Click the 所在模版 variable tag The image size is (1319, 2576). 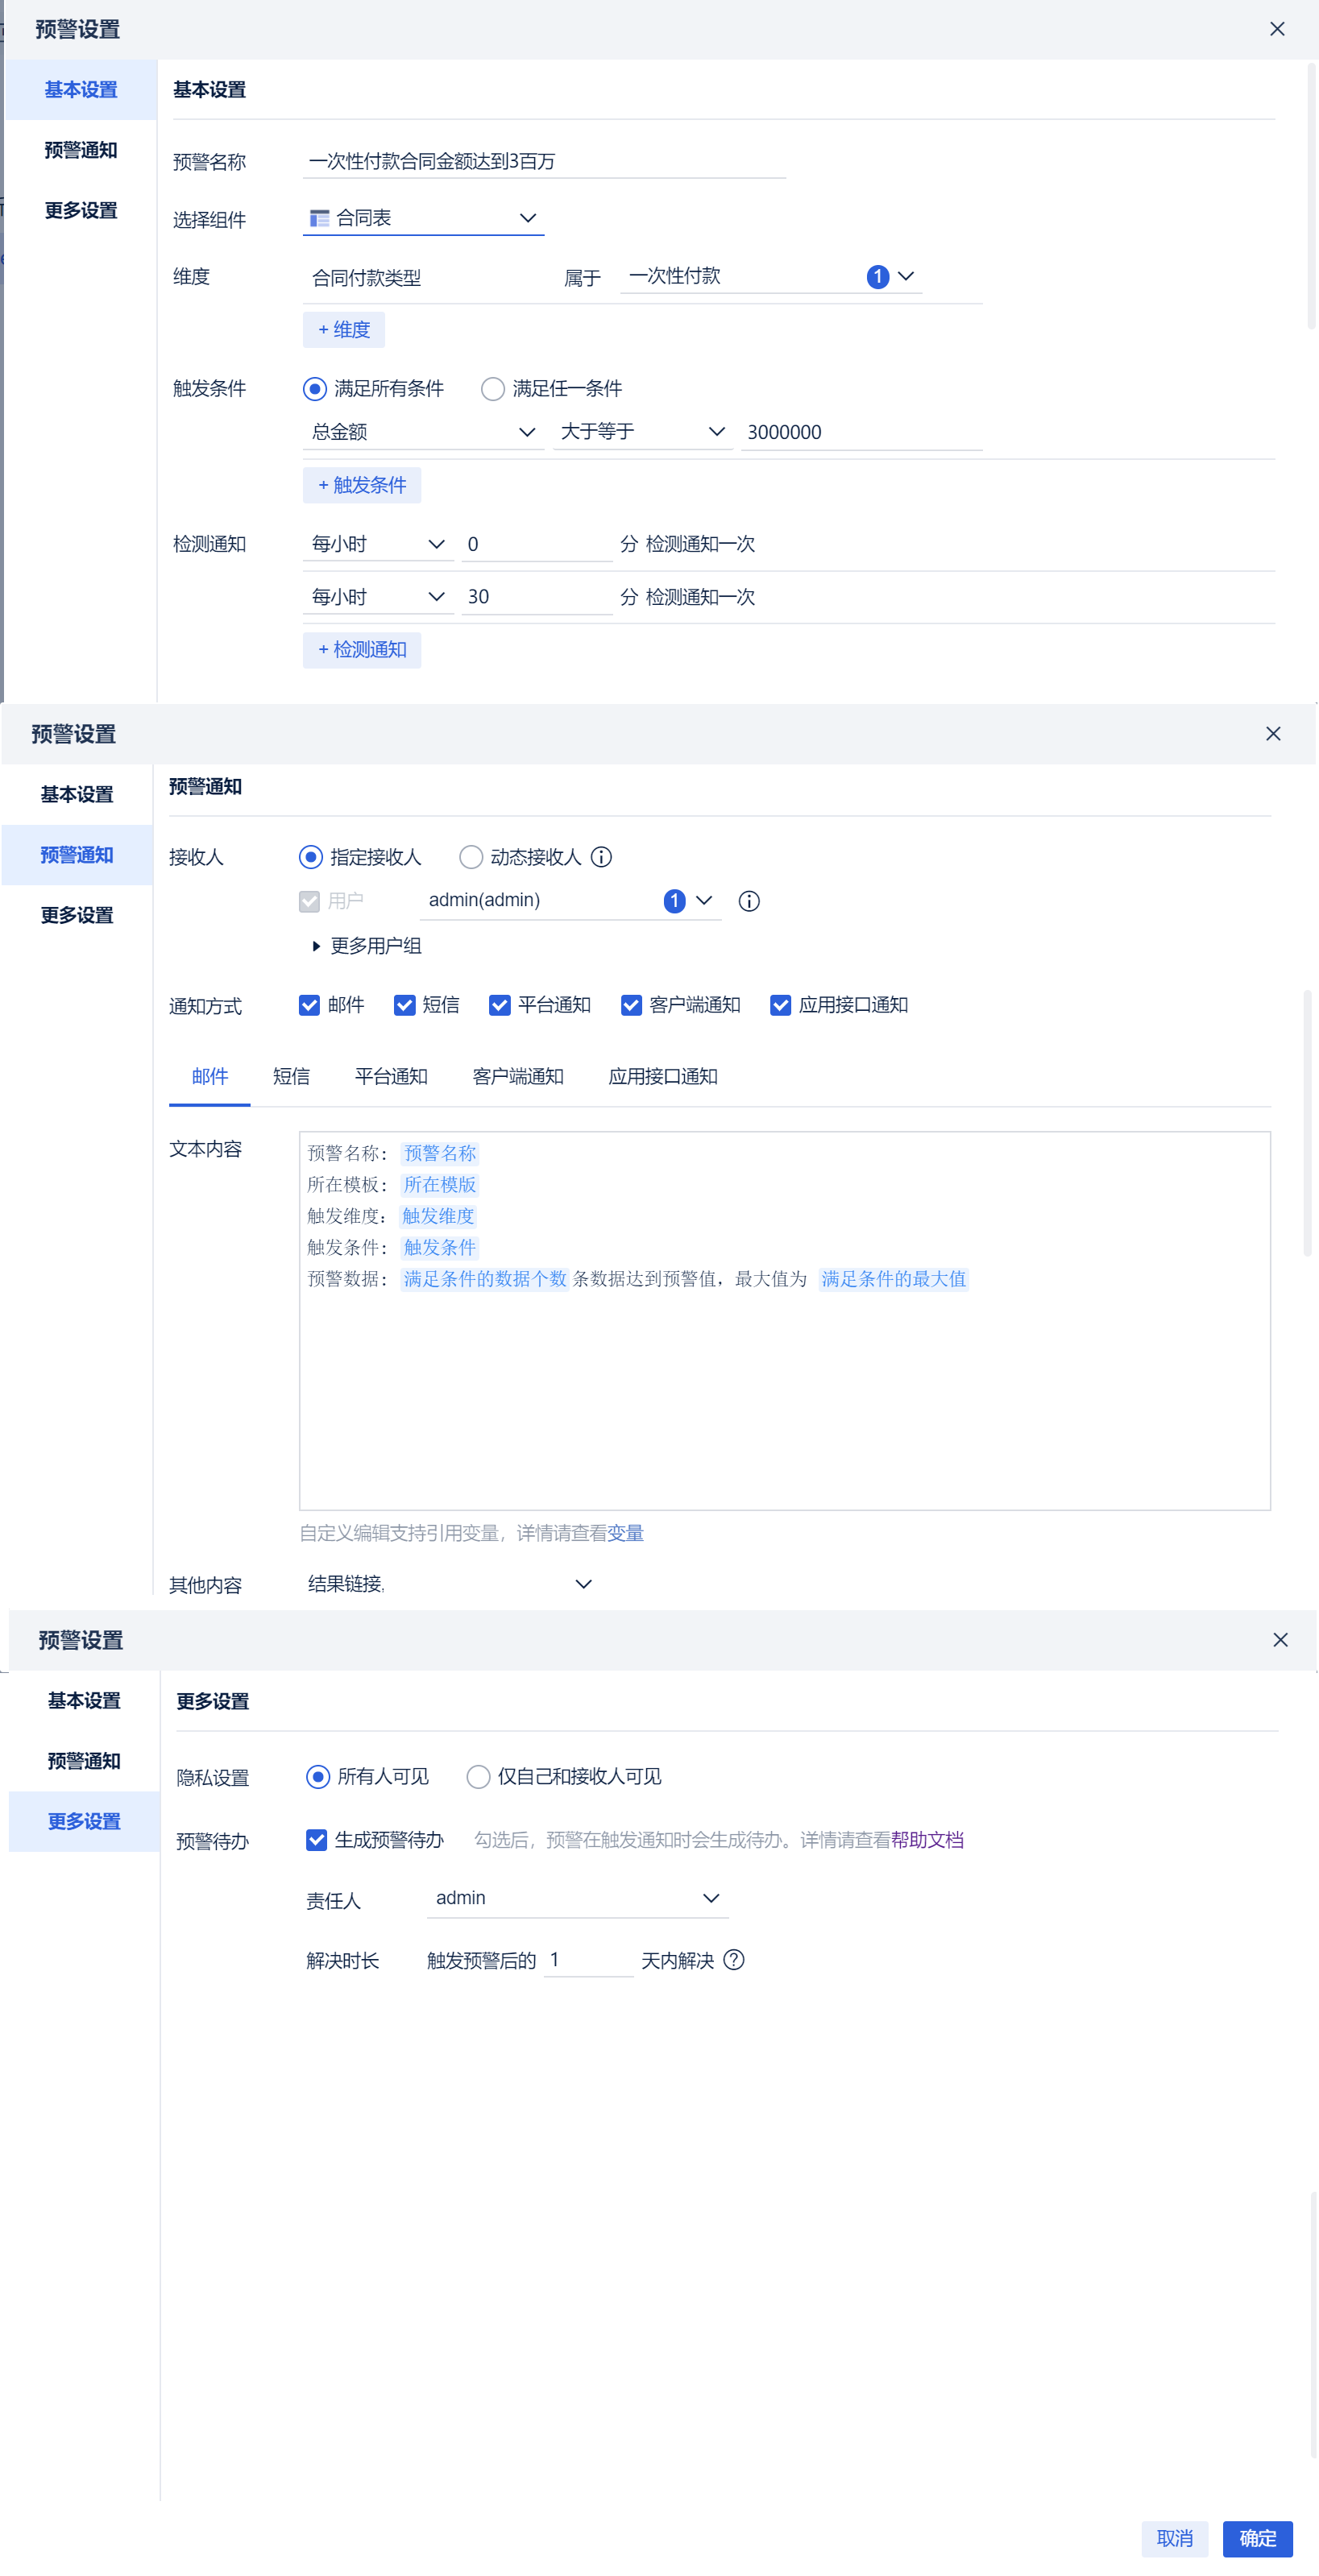click(440, 1185)
